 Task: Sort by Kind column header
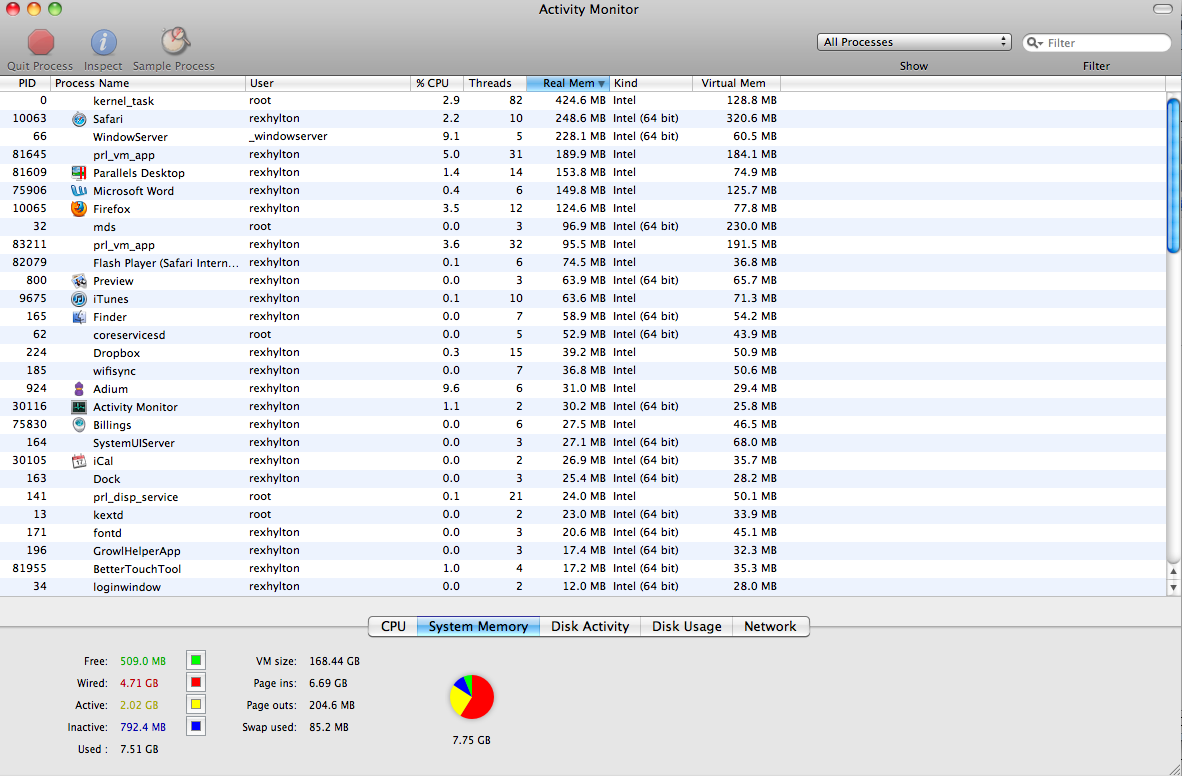click(x=651, y=83)
